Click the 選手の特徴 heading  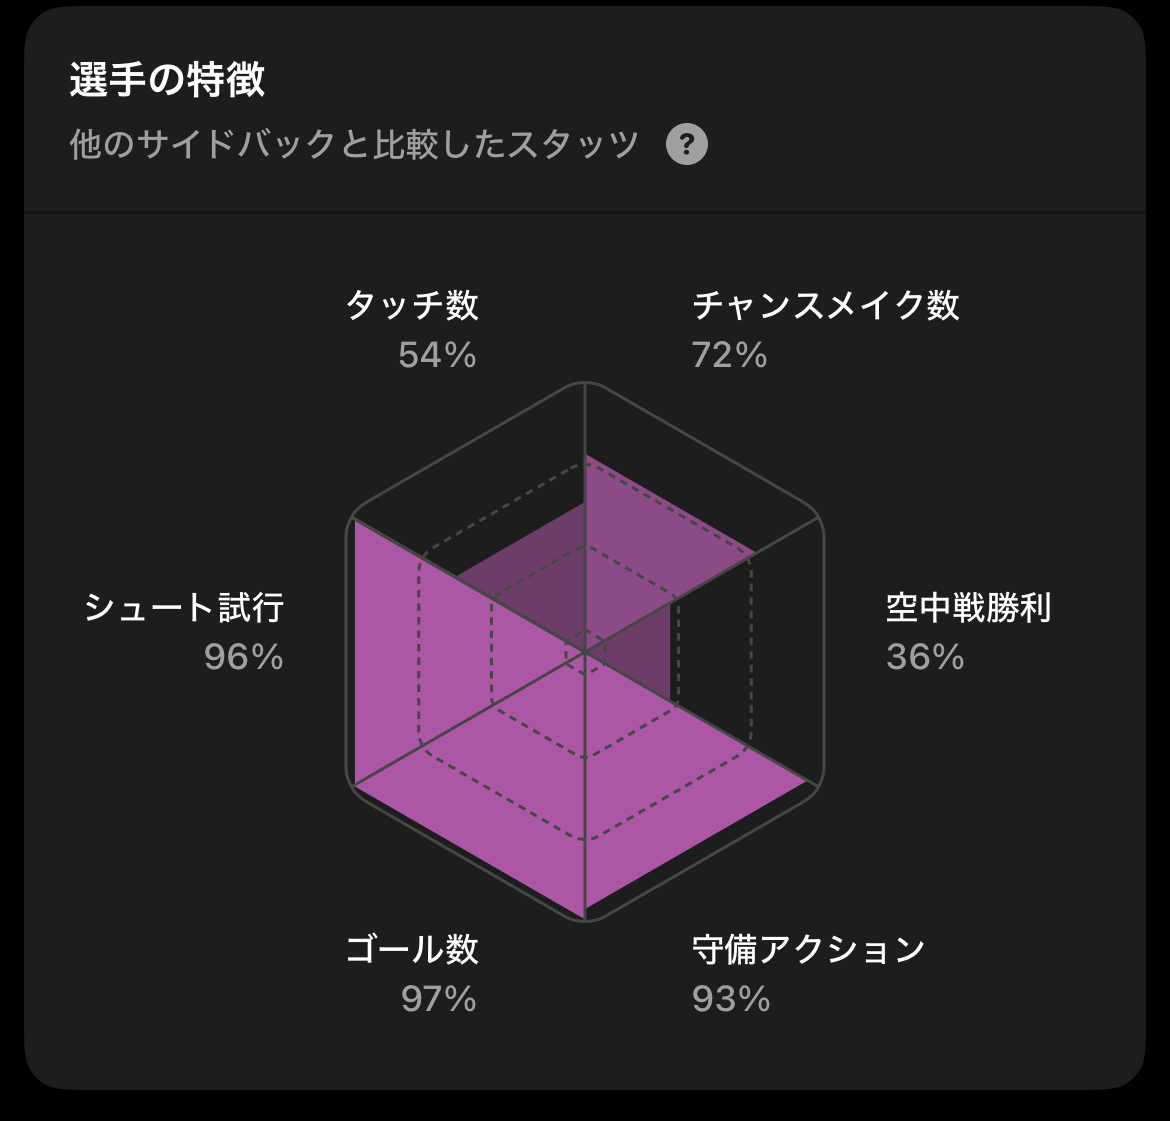coord(167,79)
